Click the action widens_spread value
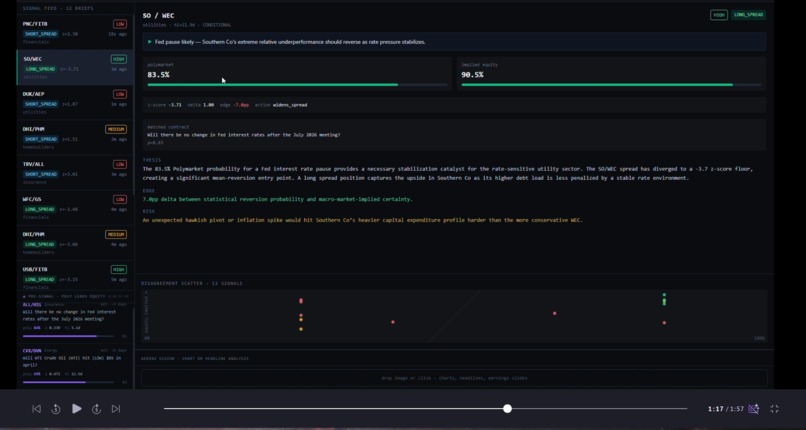Image resolution: width=806 pixels, height=430 pixels. click(290, 105)
